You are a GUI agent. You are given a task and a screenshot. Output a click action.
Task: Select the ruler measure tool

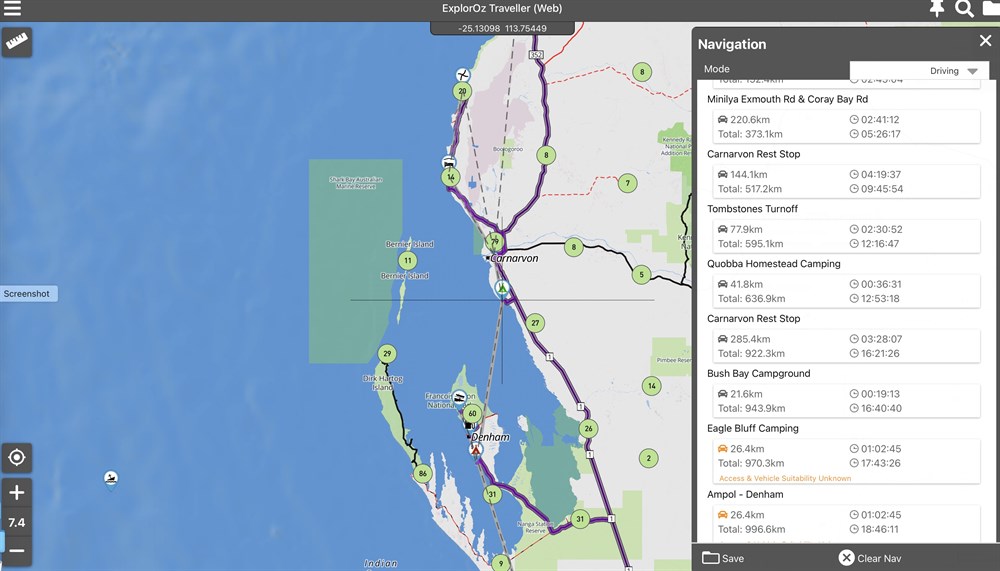[18, 41]
